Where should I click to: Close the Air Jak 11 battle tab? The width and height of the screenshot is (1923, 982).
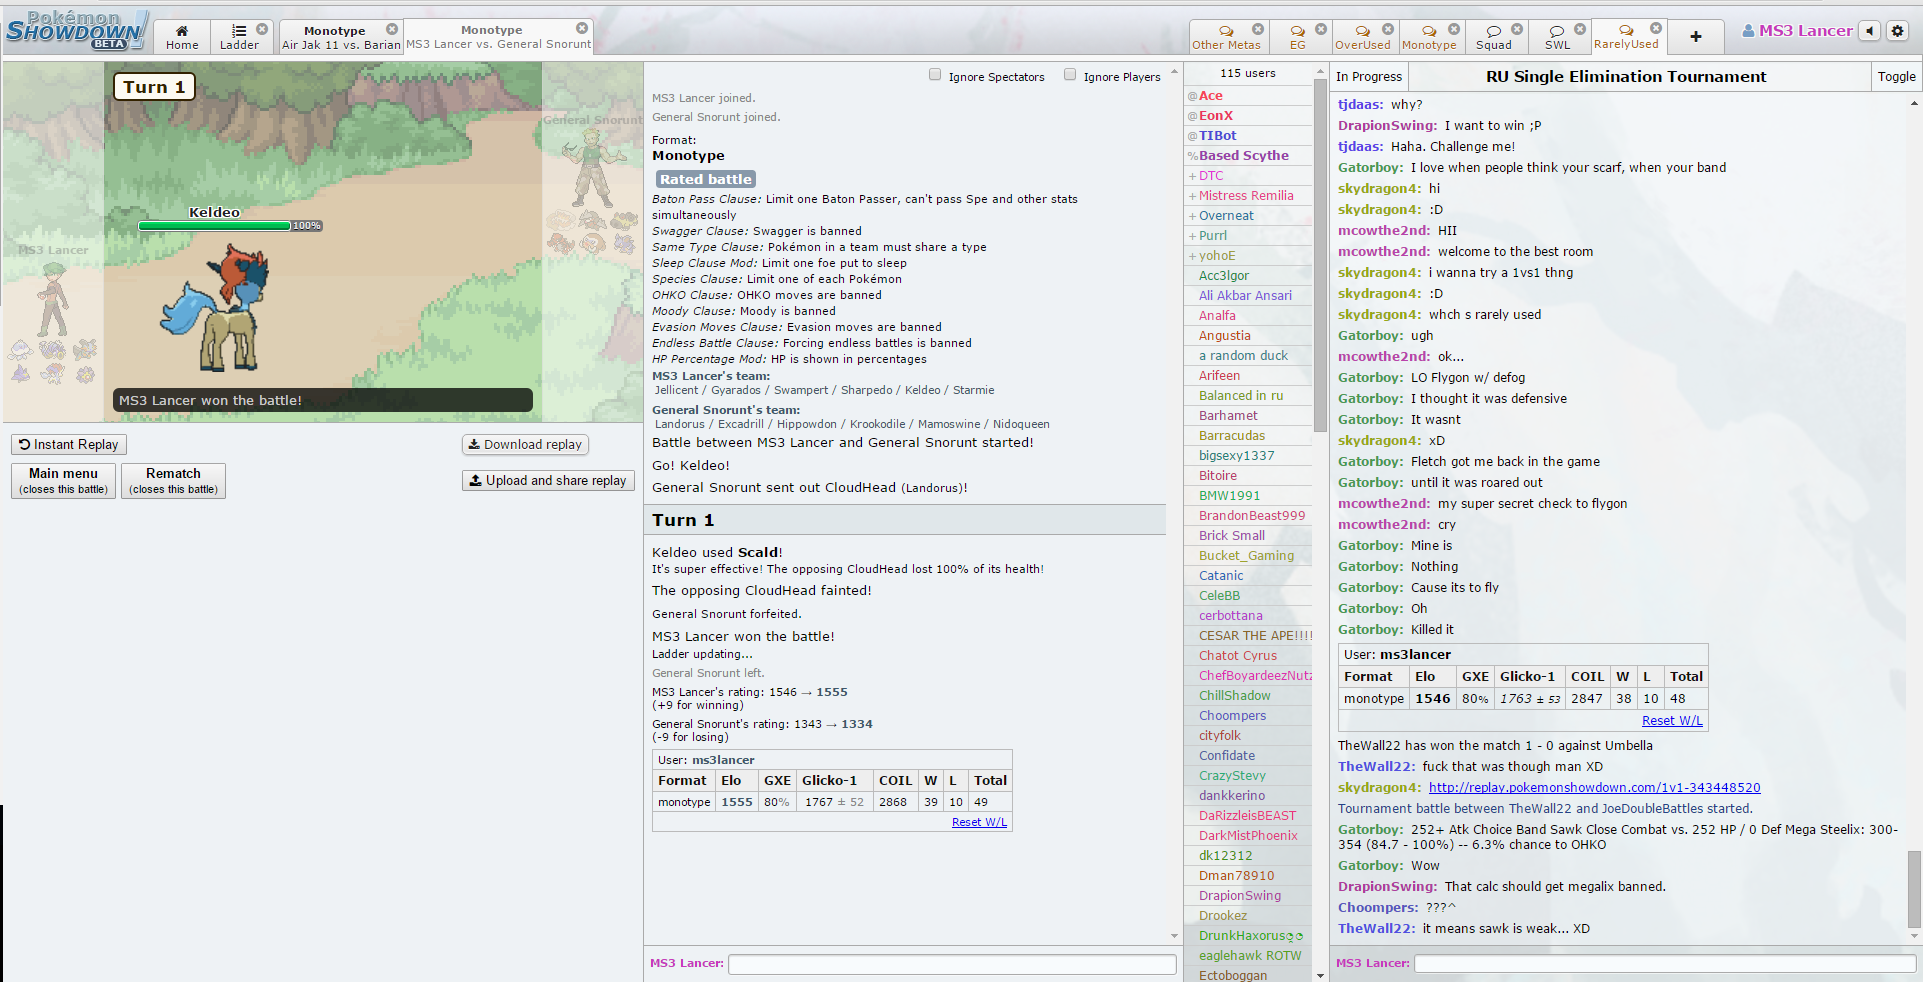click(x=392, y=29)
